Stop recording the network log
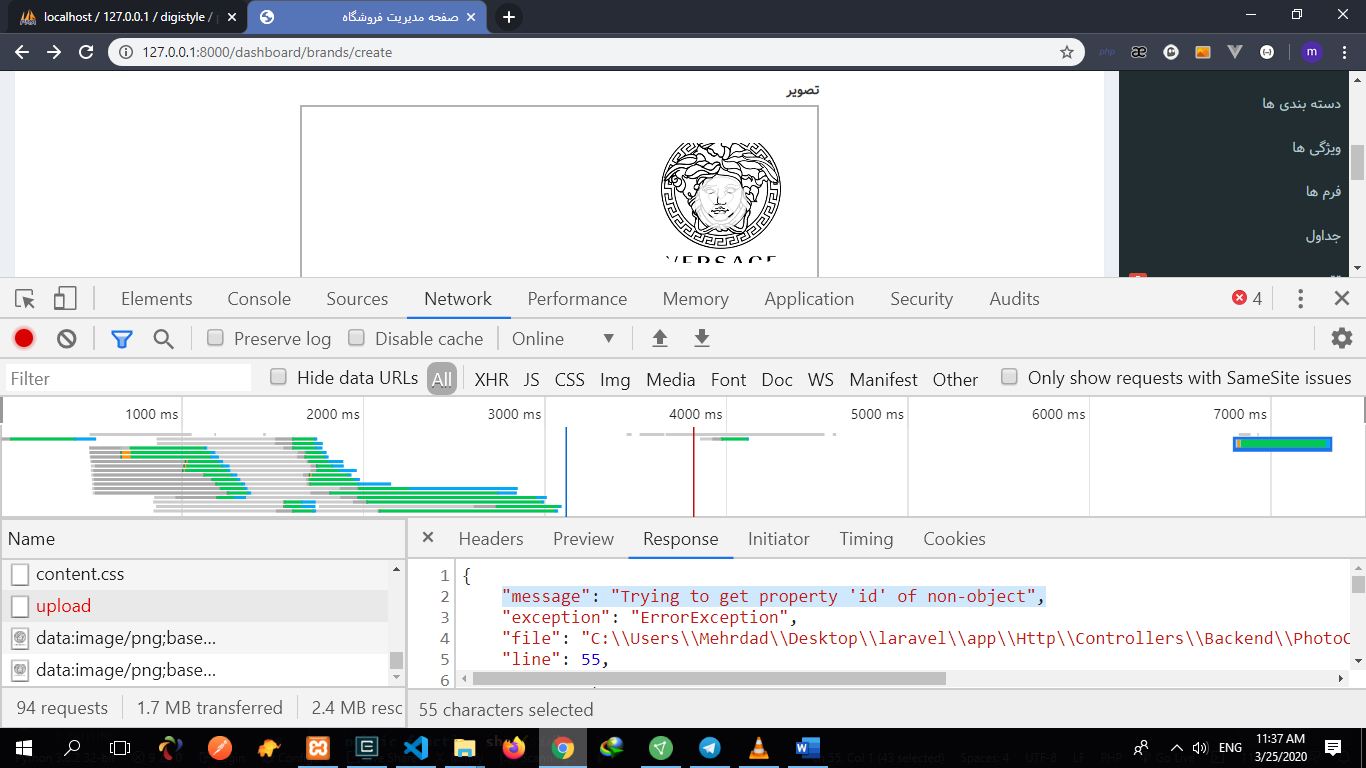 click(x=24, y=339)
